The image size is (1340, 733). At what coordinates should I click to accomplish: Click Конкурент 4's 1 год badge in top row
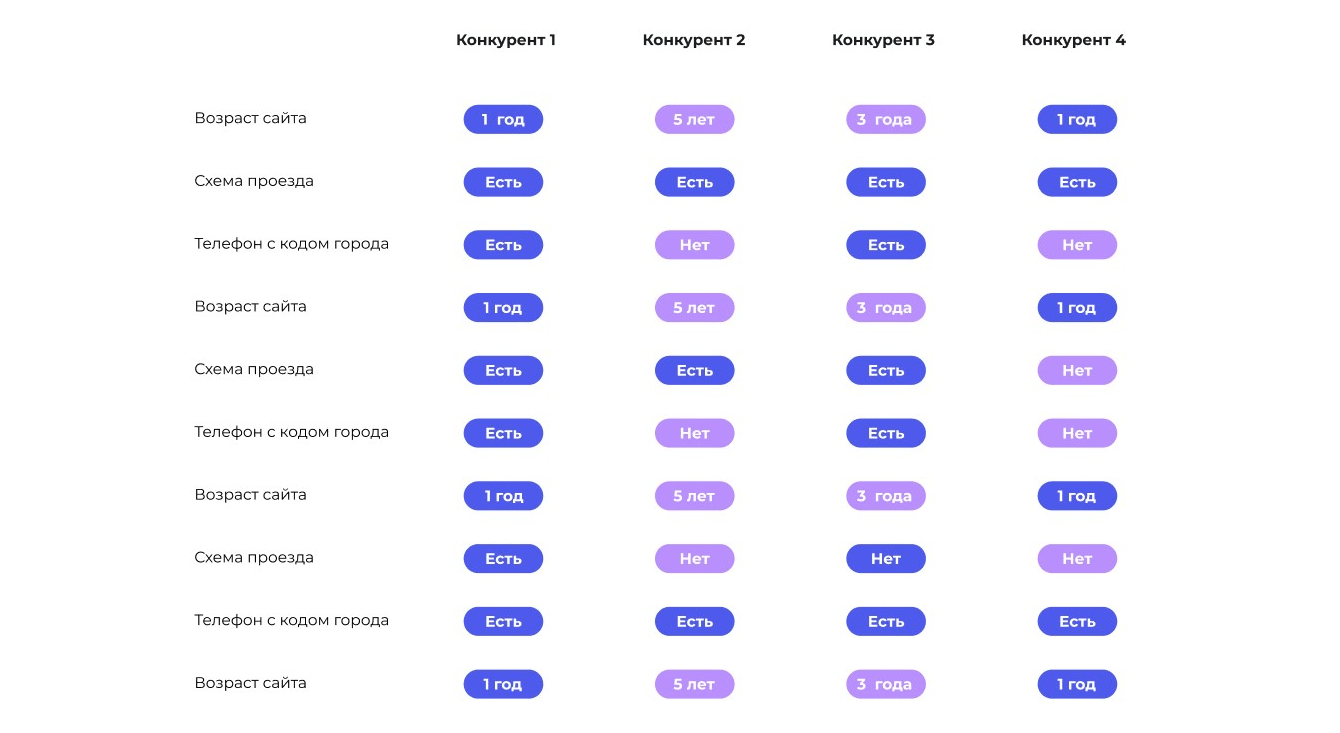coord(1077,120)
